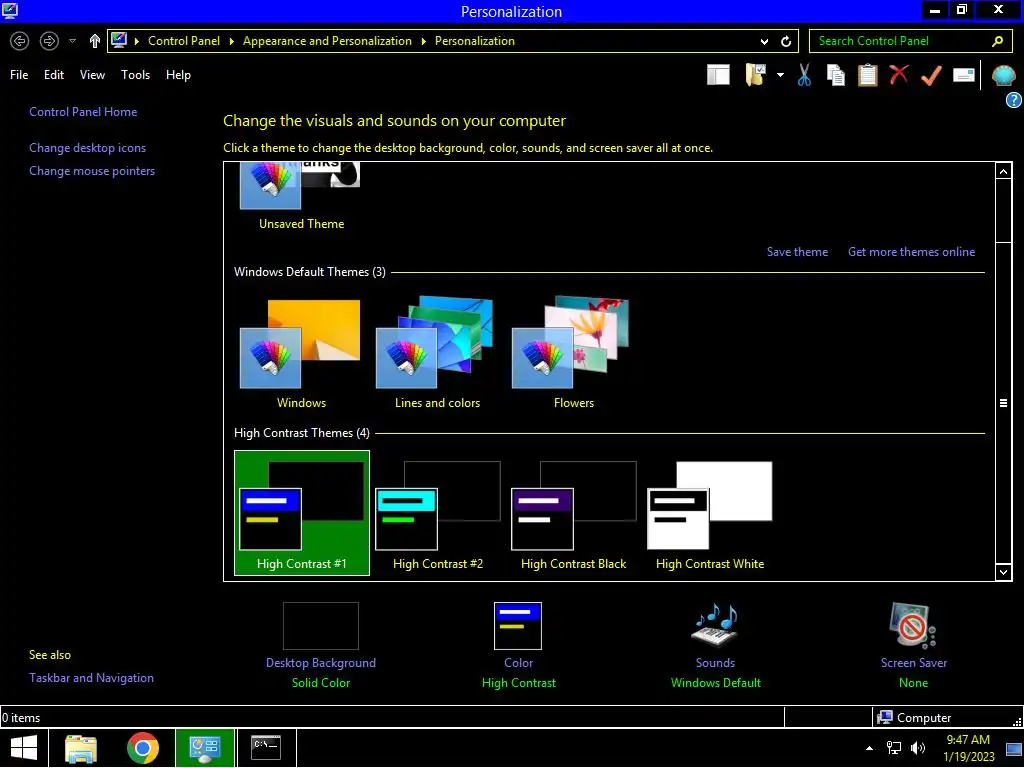This screenshot has width=1024, height=768.
Task: Select the High Contrast Black theme
Action: pos(573,513)
